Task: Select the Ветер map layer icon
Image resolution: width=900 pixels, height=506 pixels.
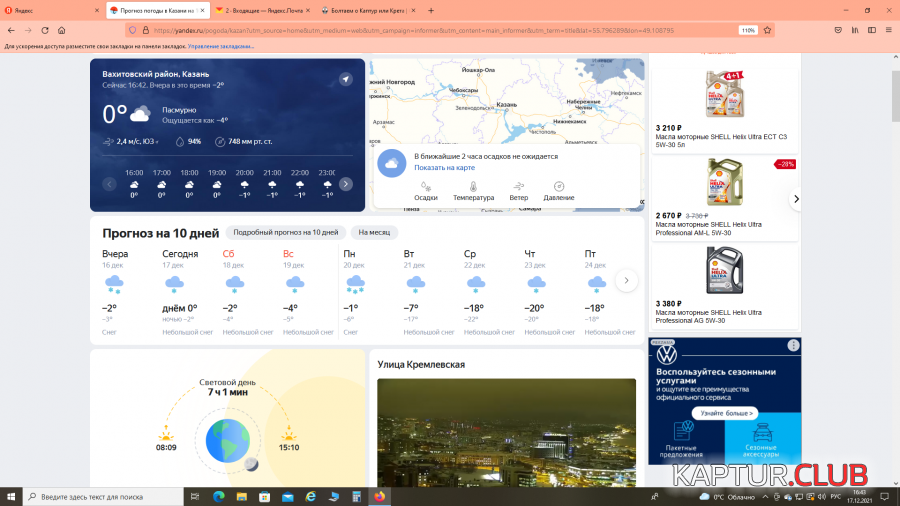Action: pos(518,187)
